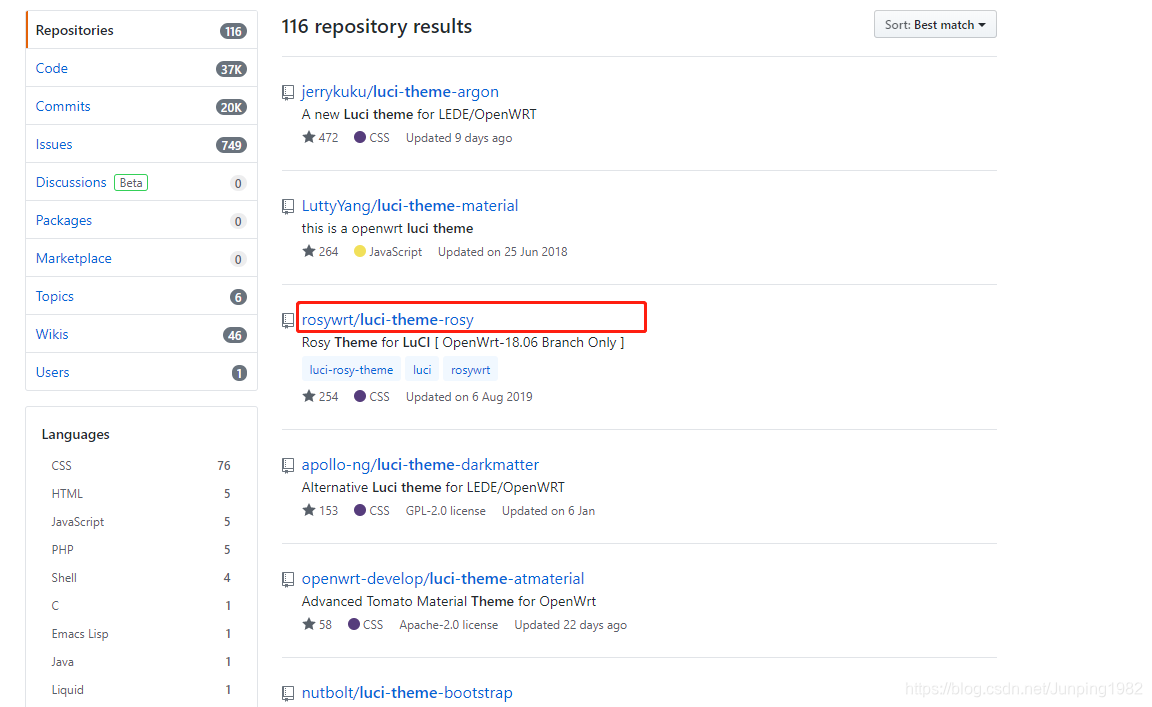Viewport: 1152px width, 707px height.
Task: Click the 472 stars count for luci-theme-argon
Action: [x=320, y=137]
